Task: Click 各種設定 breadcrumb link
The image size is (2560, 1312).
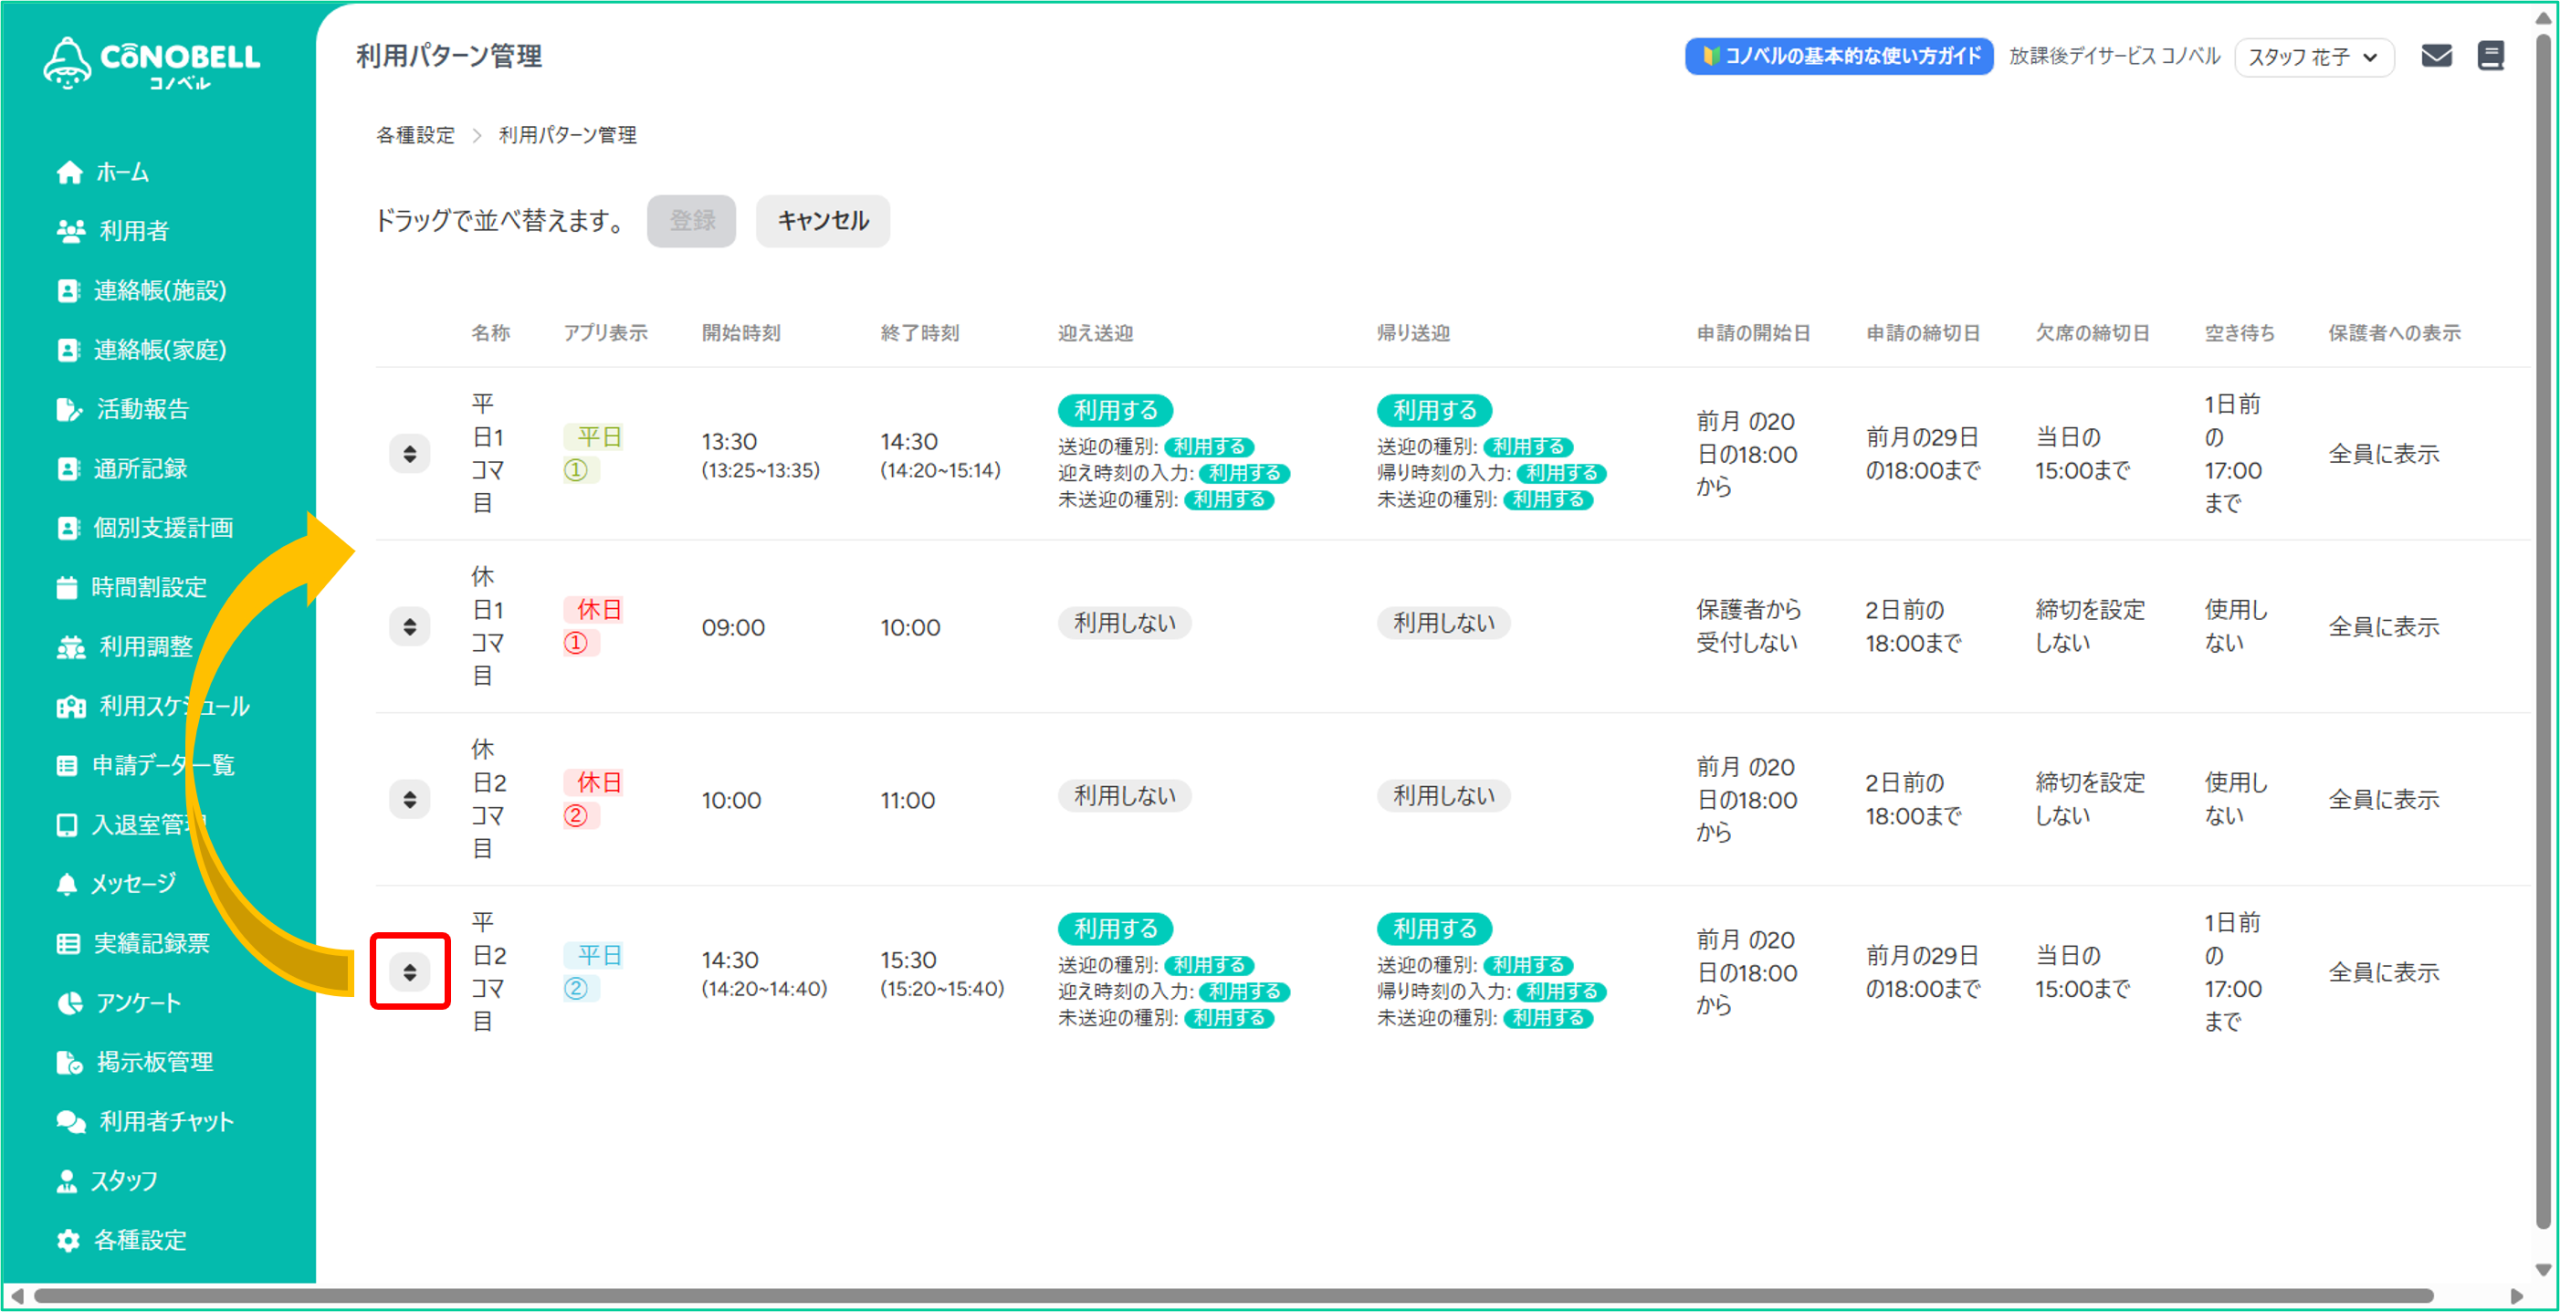Action: tap(415, 135)
